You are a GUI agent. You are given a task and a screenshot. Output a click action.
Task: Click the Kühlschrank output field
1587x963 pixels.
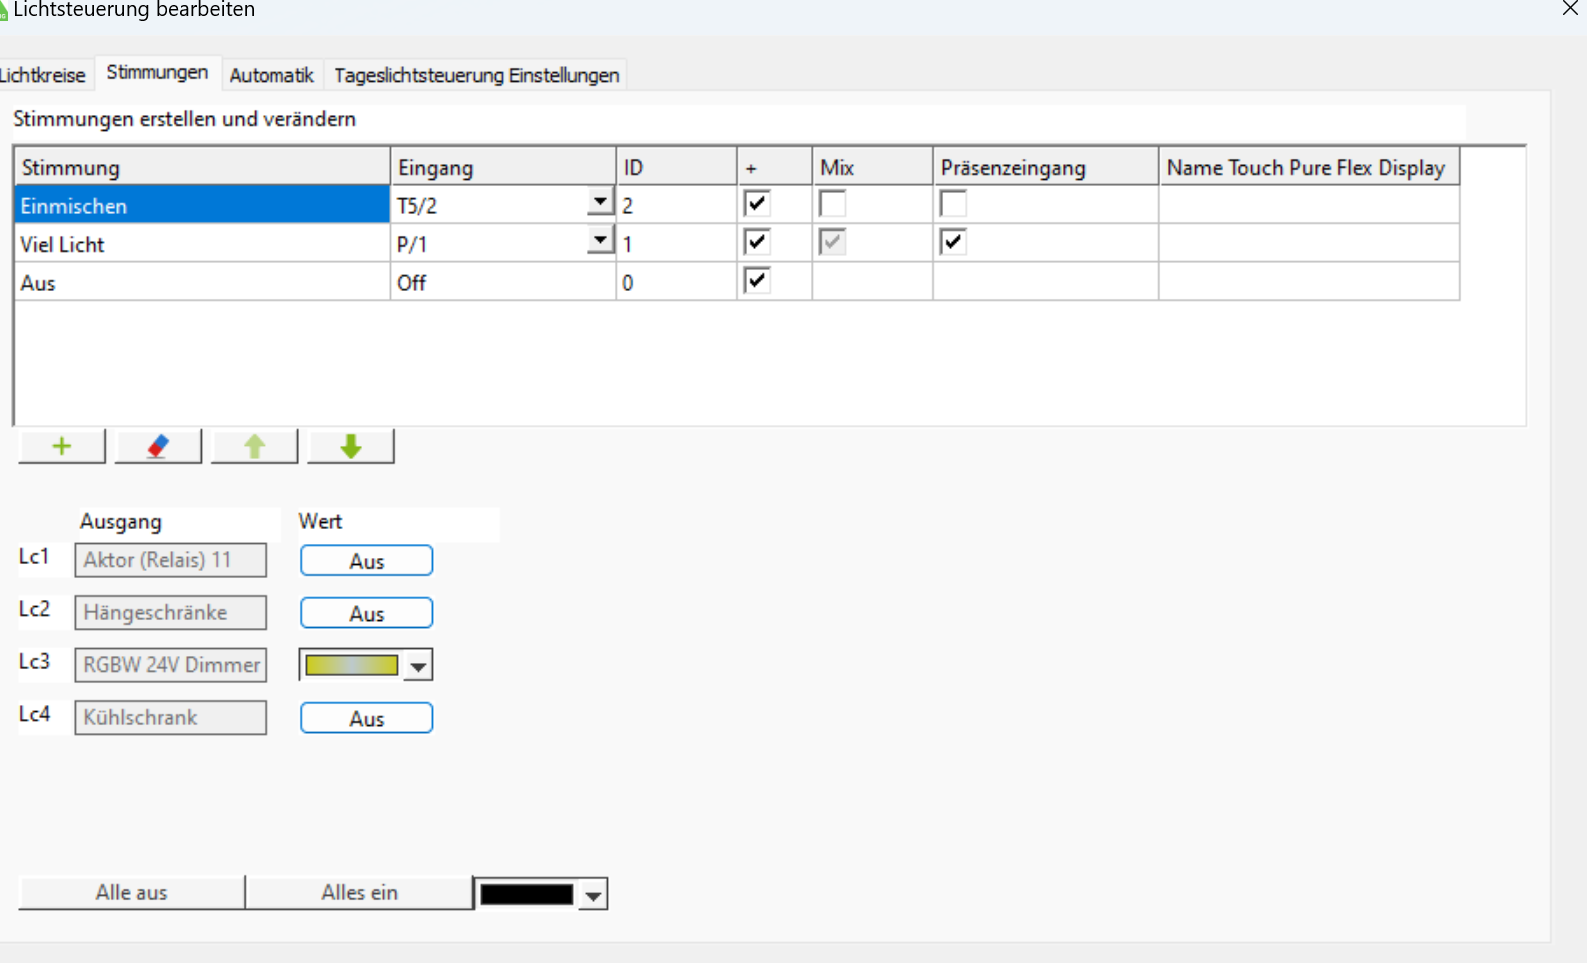click(x=171, y=717)
